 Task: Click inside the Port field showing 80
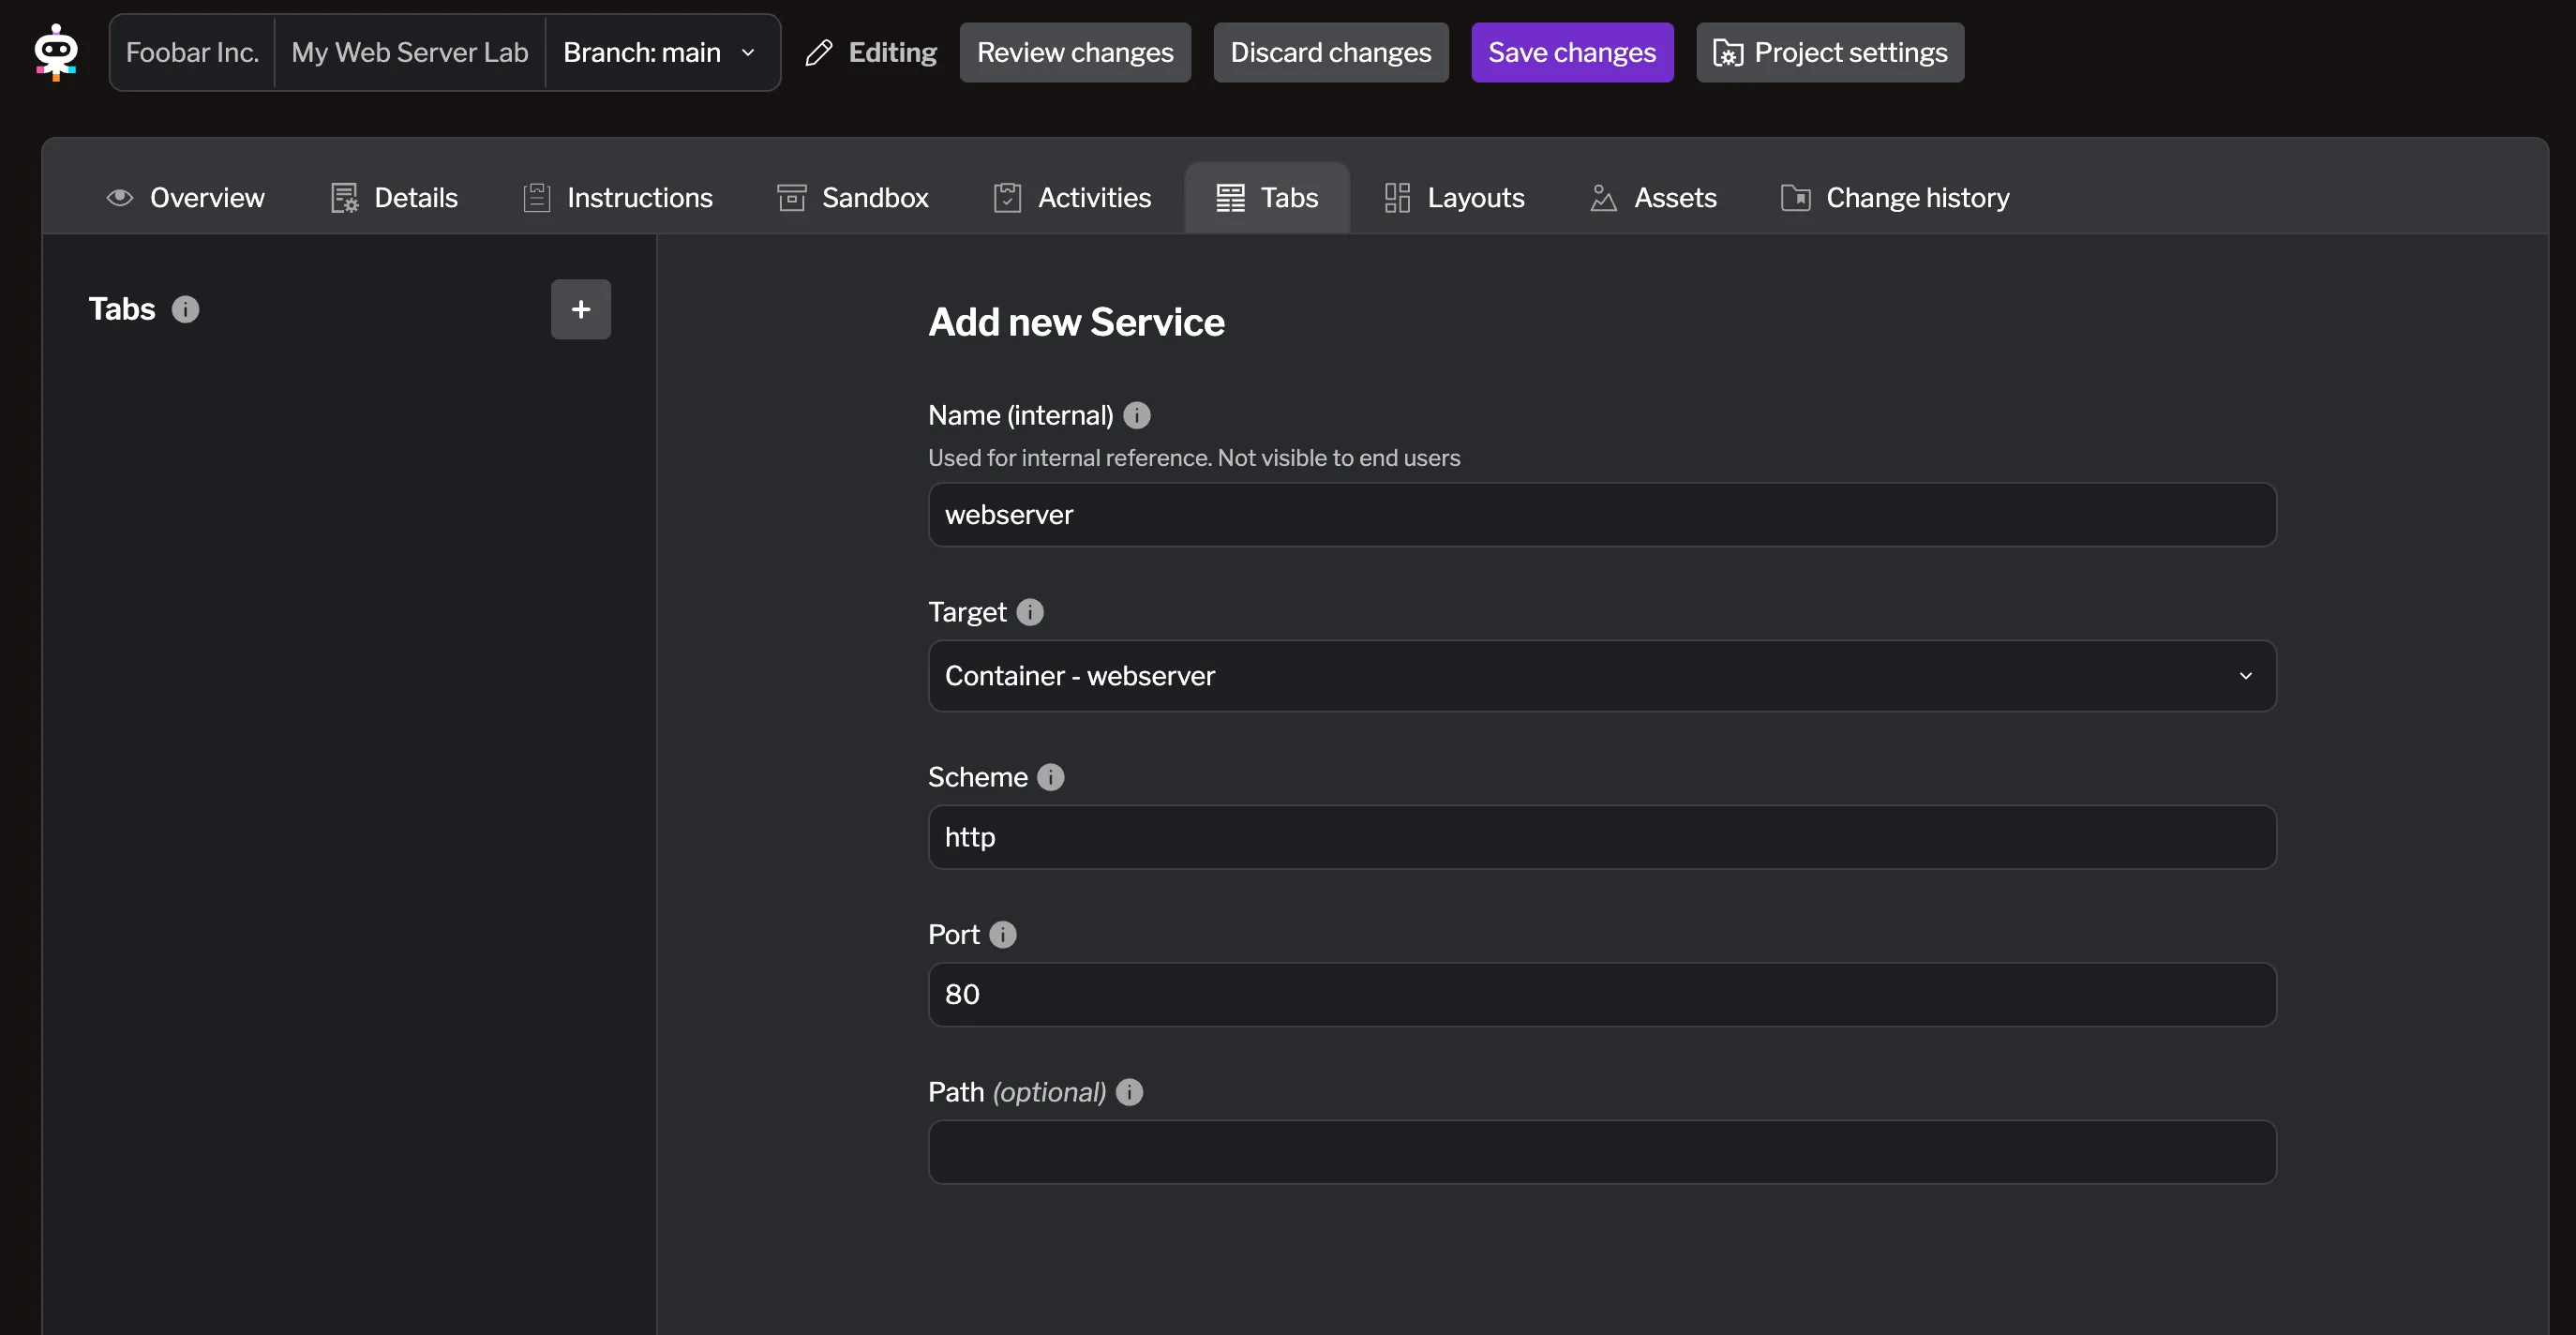[1600, 994]
